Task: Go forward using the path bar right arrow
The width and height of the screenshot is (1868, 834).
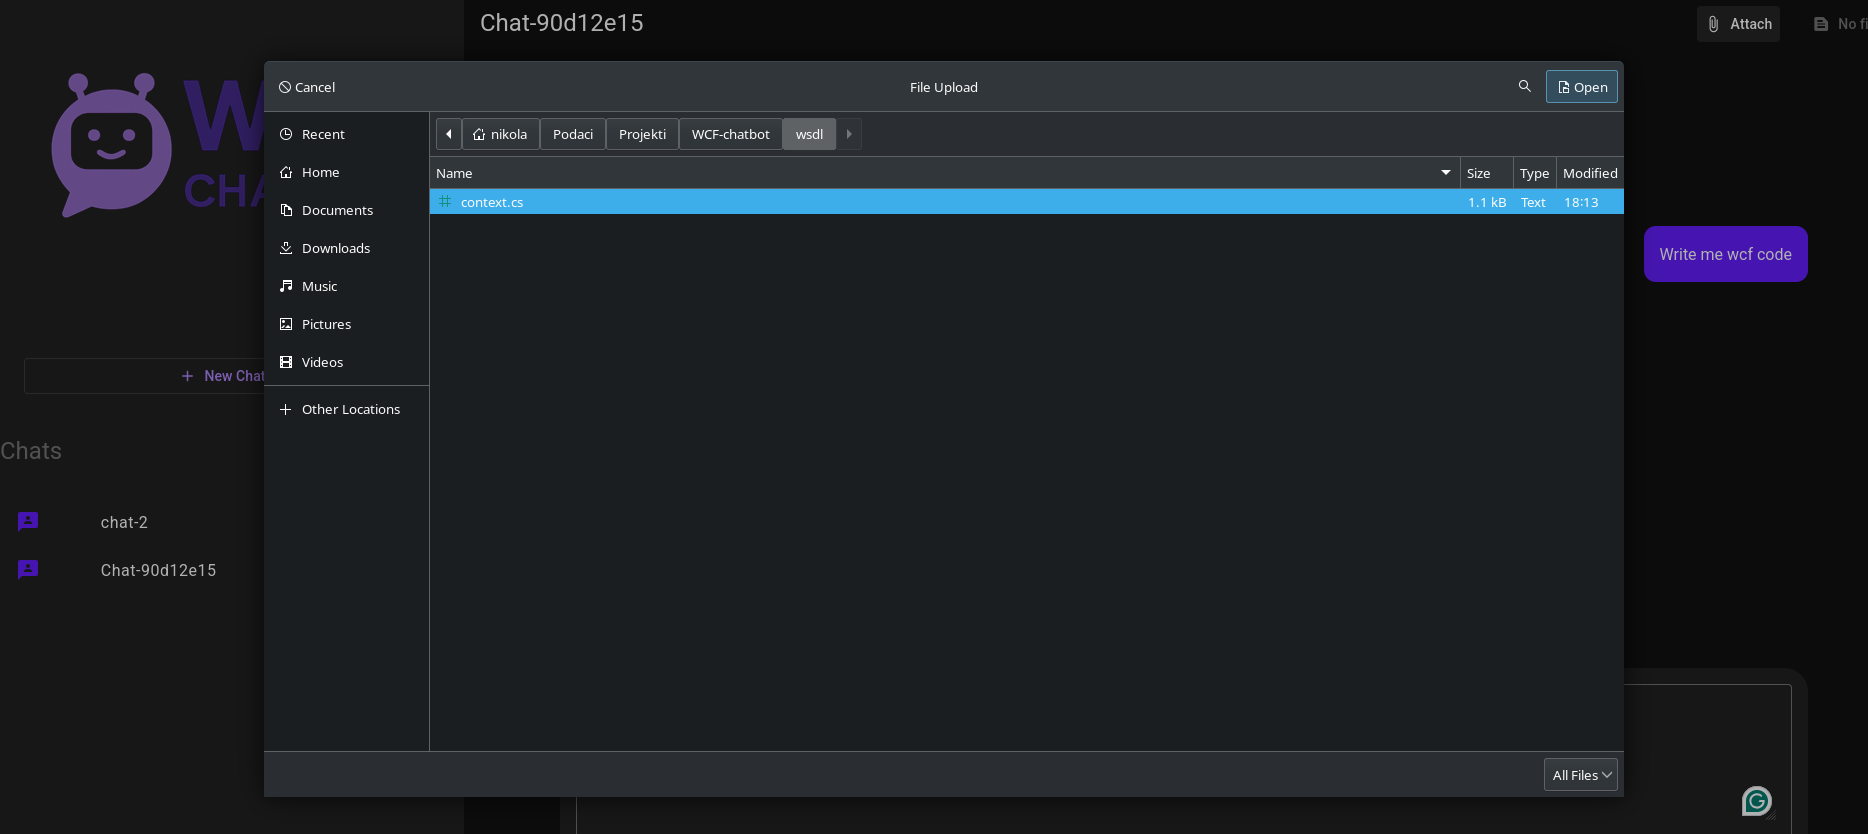Action: (x=849, y=134)
